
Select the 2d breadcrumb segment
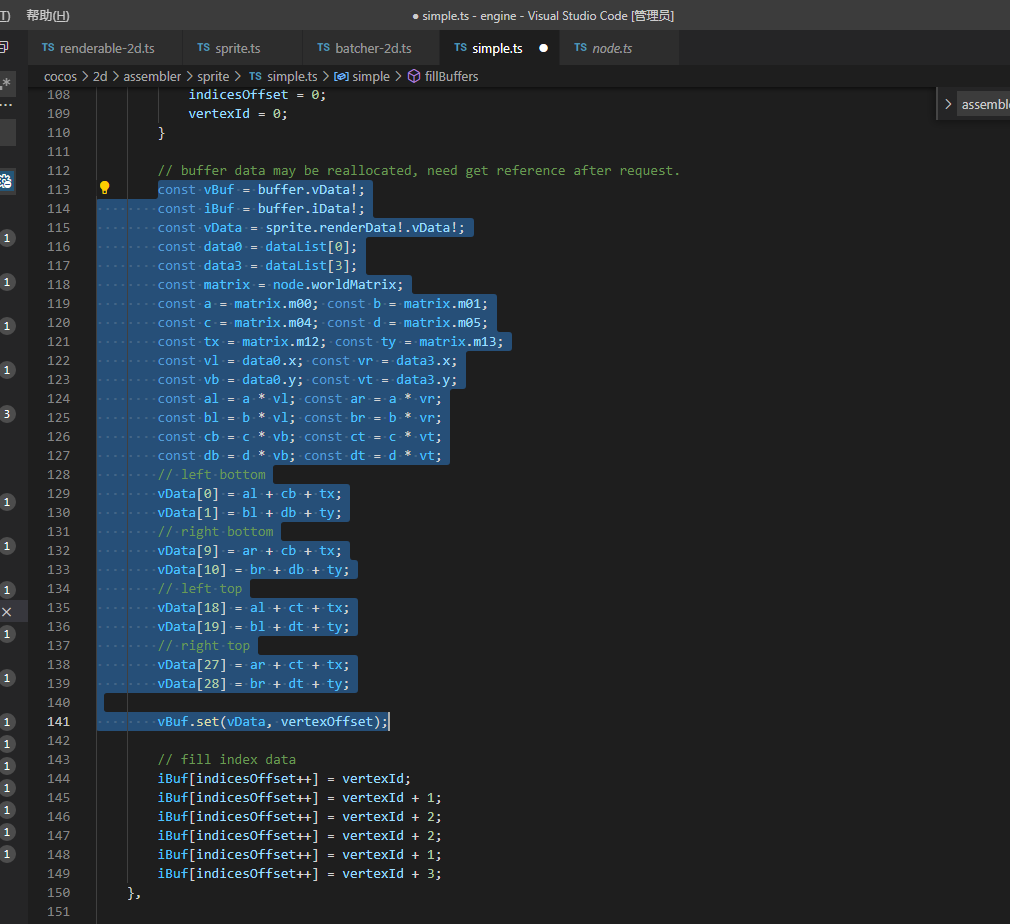pos(100,76)
